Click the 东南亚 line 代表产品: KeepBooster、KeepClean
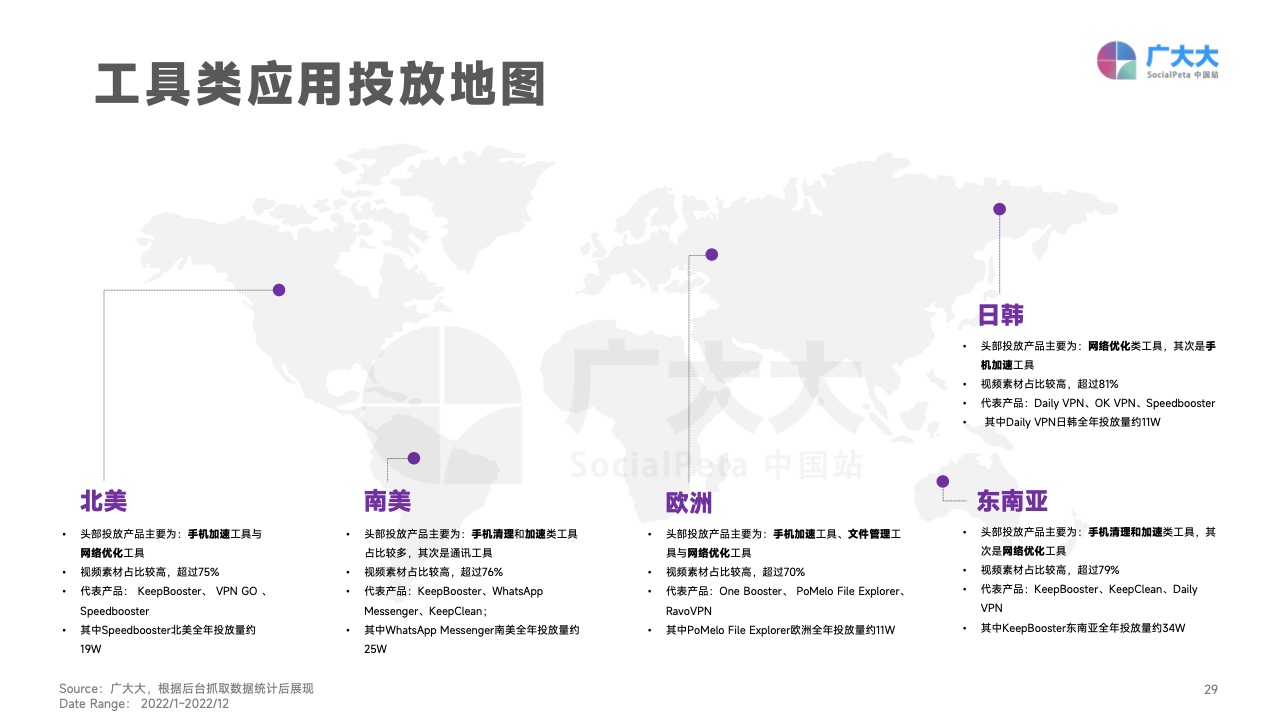The width and height of the screenshot is (1280, 720). pos(1088,589)
